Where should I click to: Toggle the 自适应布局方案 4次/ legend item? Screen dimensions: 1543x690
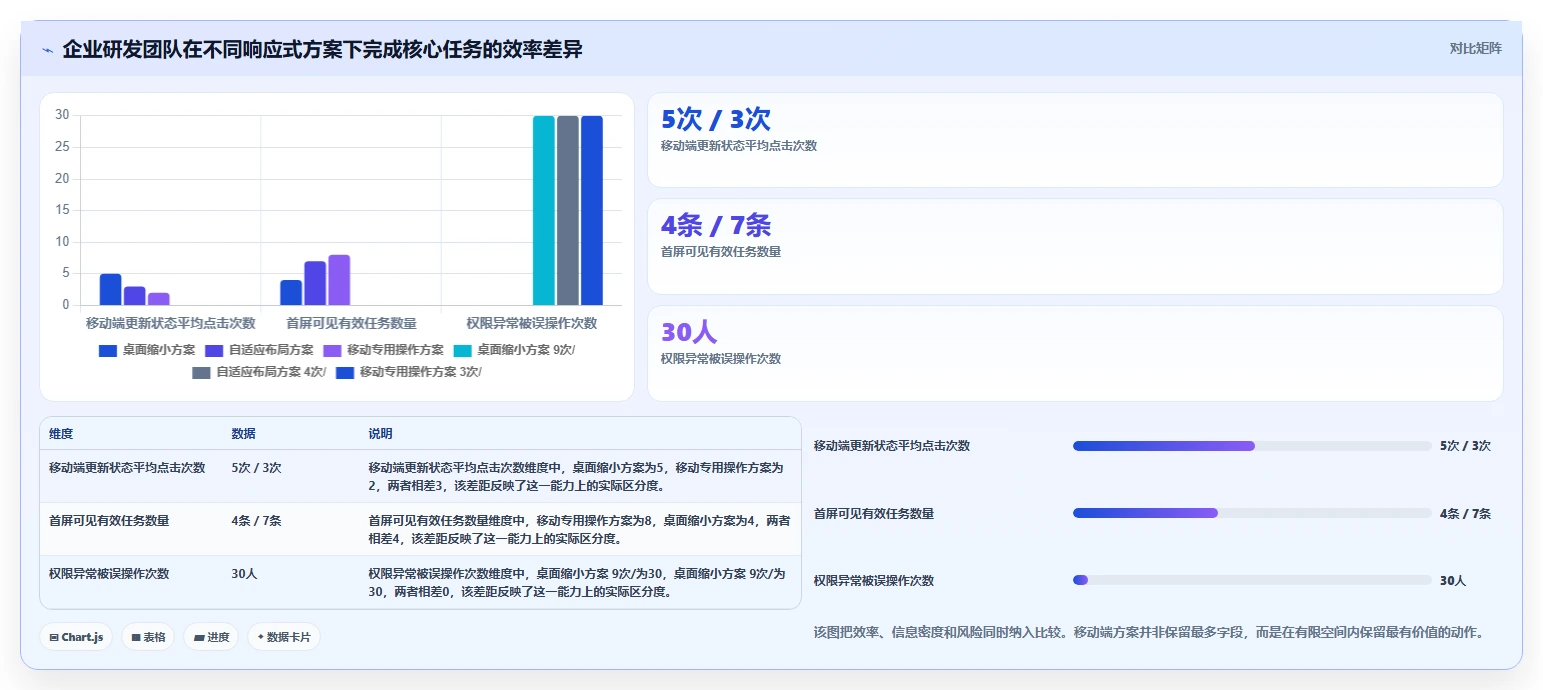tap(259, 372)
